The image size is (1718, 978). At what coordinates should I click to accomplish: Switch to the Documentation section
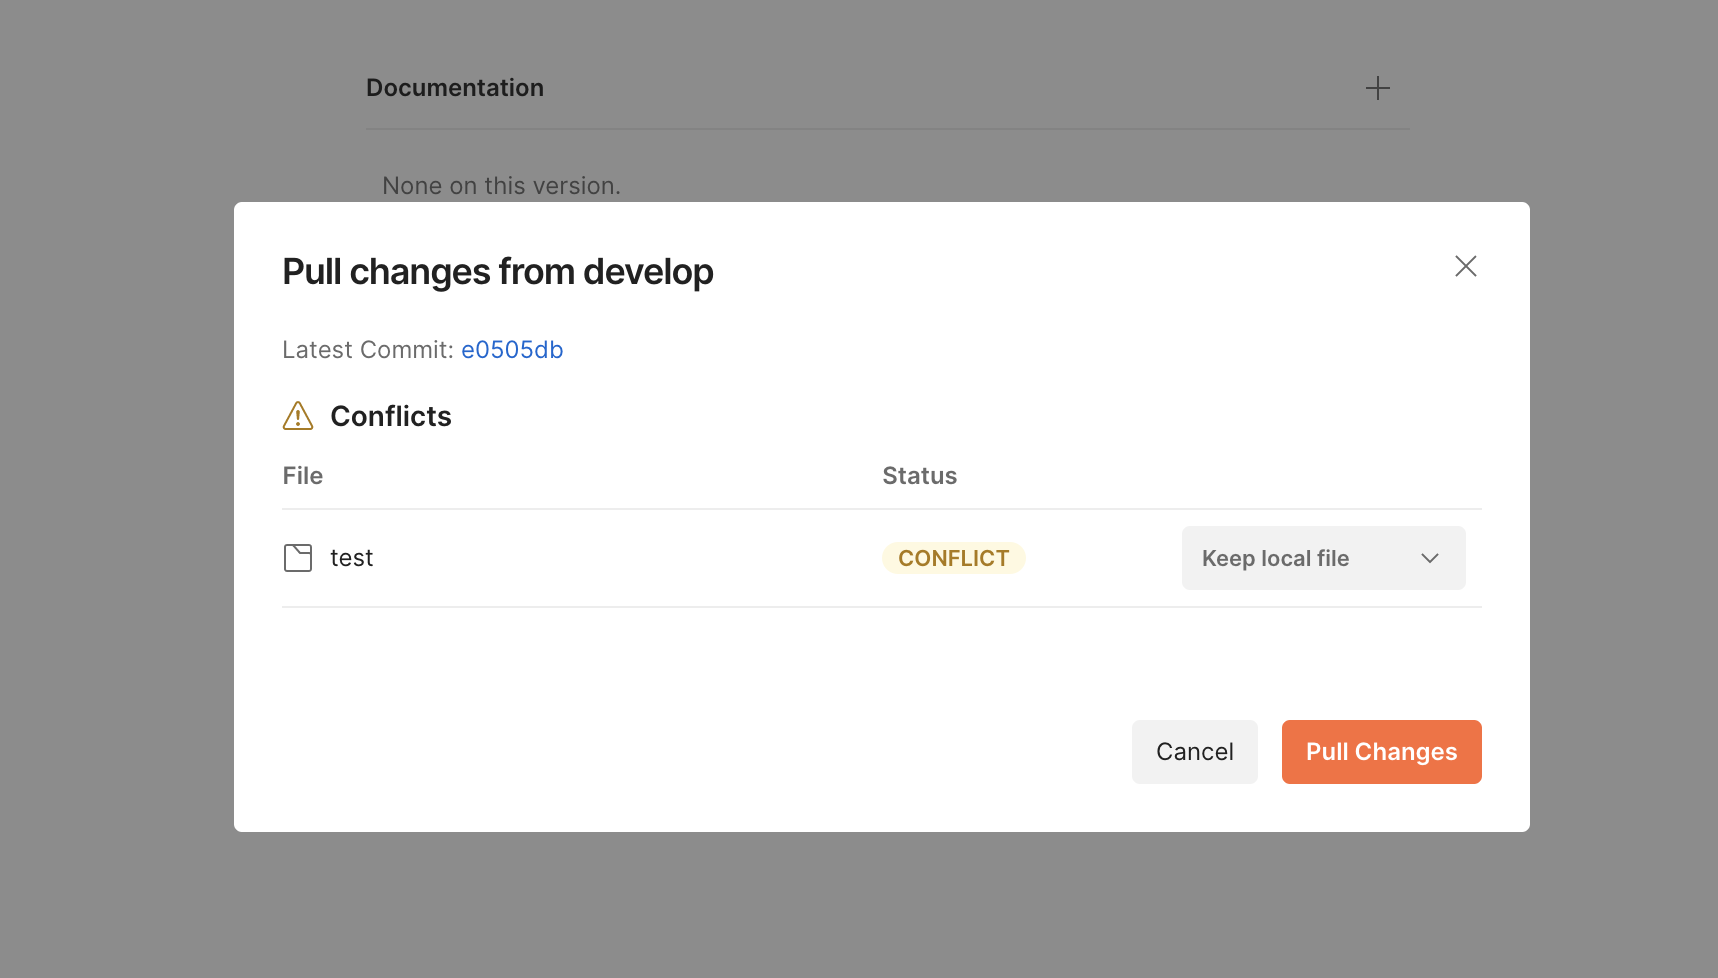(455, 87)
